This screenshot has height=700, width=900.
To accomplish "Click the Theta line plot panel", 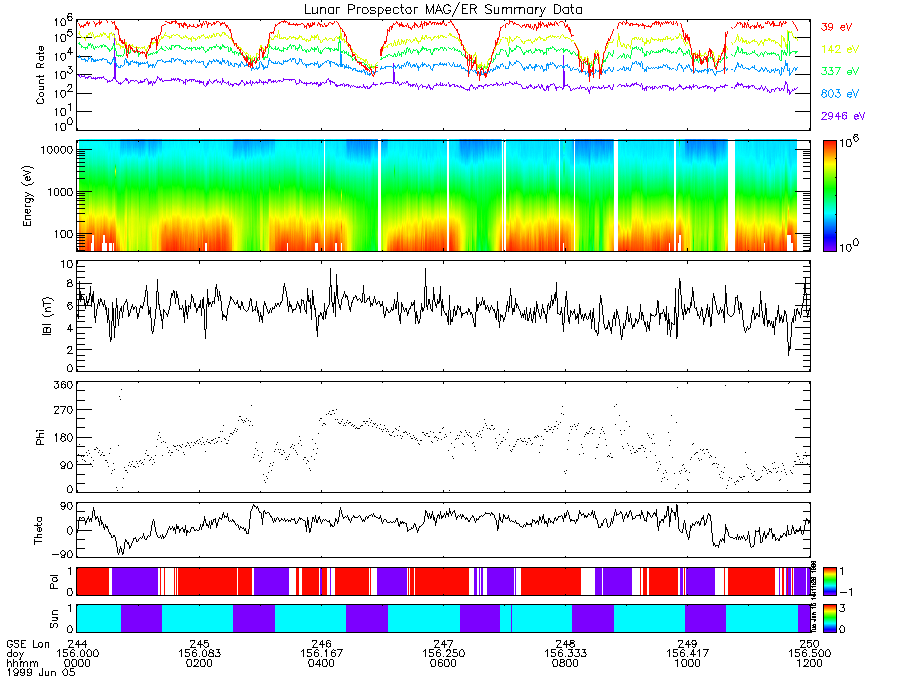I will coord(443,530).
